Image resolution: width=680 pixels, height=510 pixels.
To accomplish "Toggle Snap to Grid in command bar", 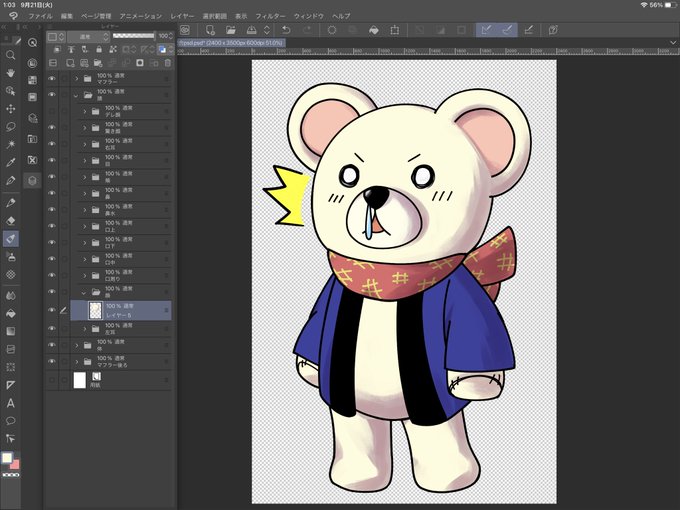I will pos(528,30).
